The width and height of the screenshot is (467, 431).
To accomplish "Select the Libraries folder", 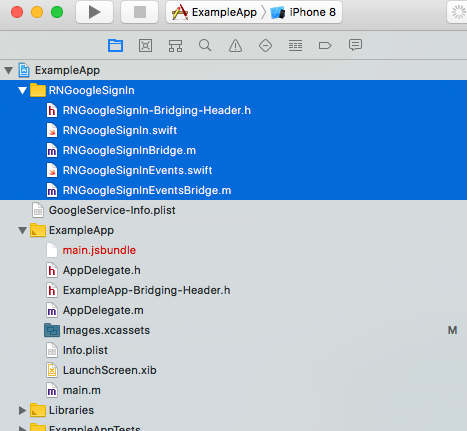I will tap(233, 410).
